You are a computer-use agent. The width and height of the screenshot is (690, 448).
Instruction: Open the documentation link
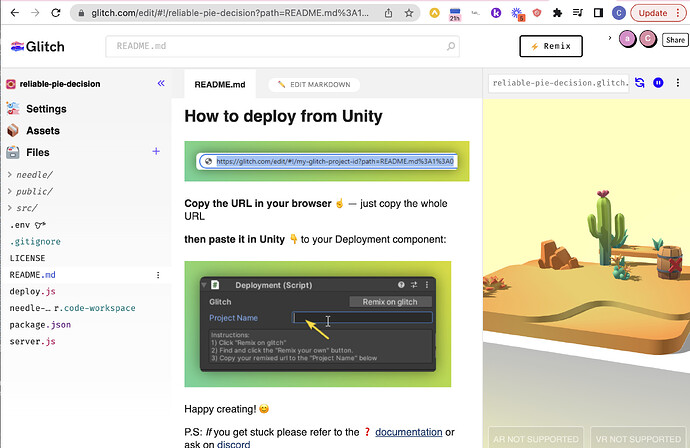click(409, 432)
